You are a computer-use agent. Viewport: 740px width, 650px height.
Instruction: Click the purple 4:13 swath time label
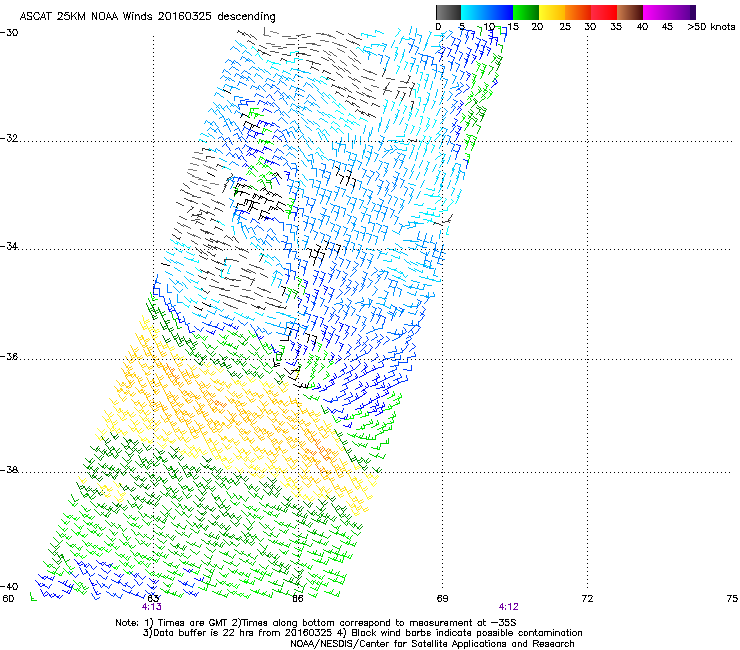click(151, 607)
